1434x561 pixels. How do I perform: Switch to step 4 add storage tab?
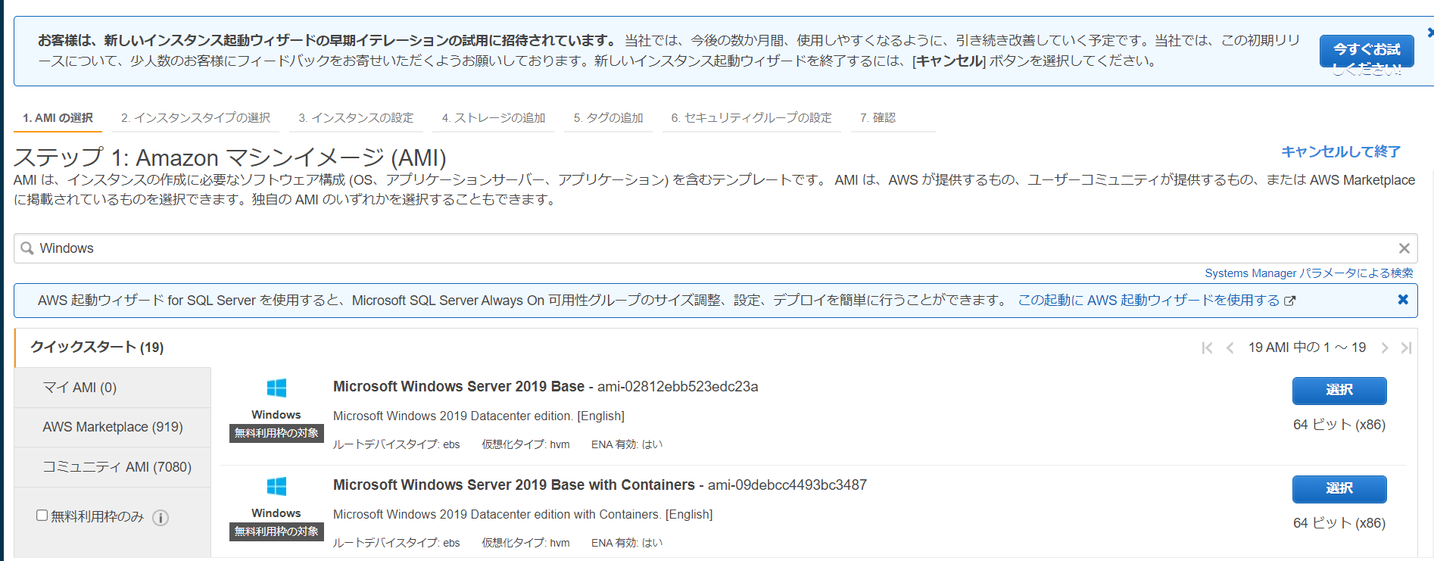click(x=494, y=118)
